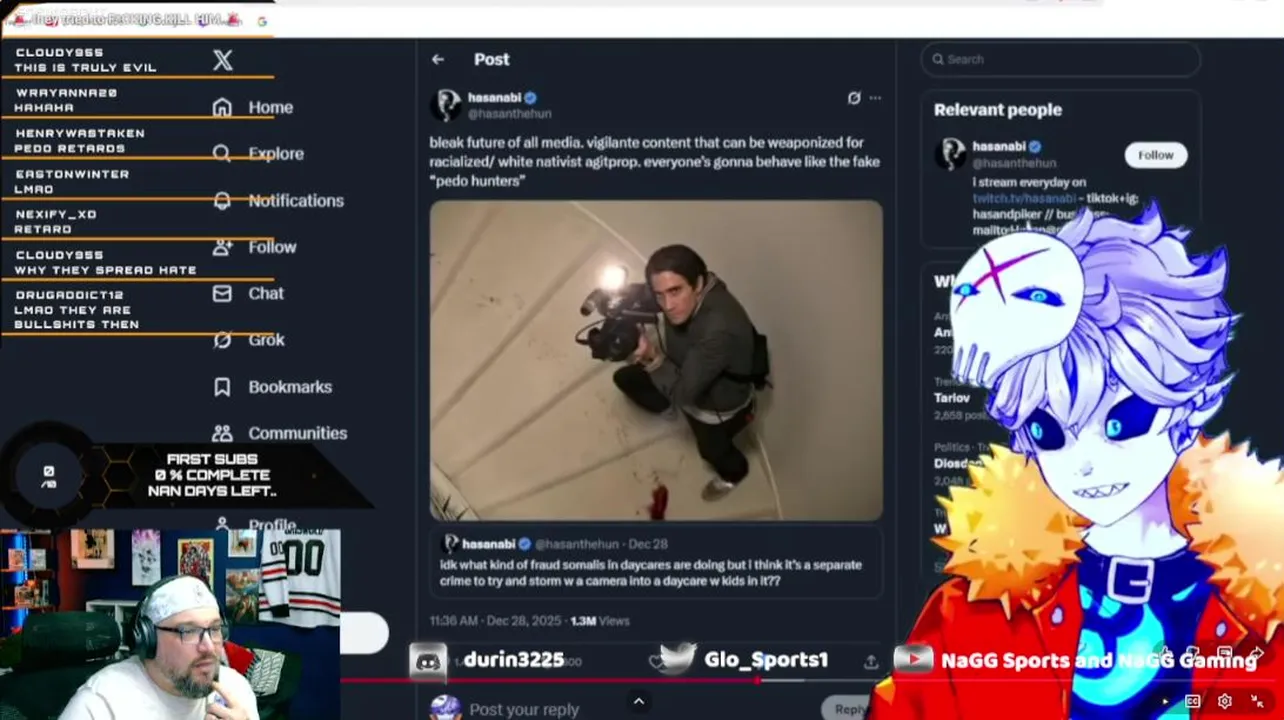The height and width of the screenshot is (720, 1284).
Task: Click the 1.3M Views count
Action: click(600, 621)
